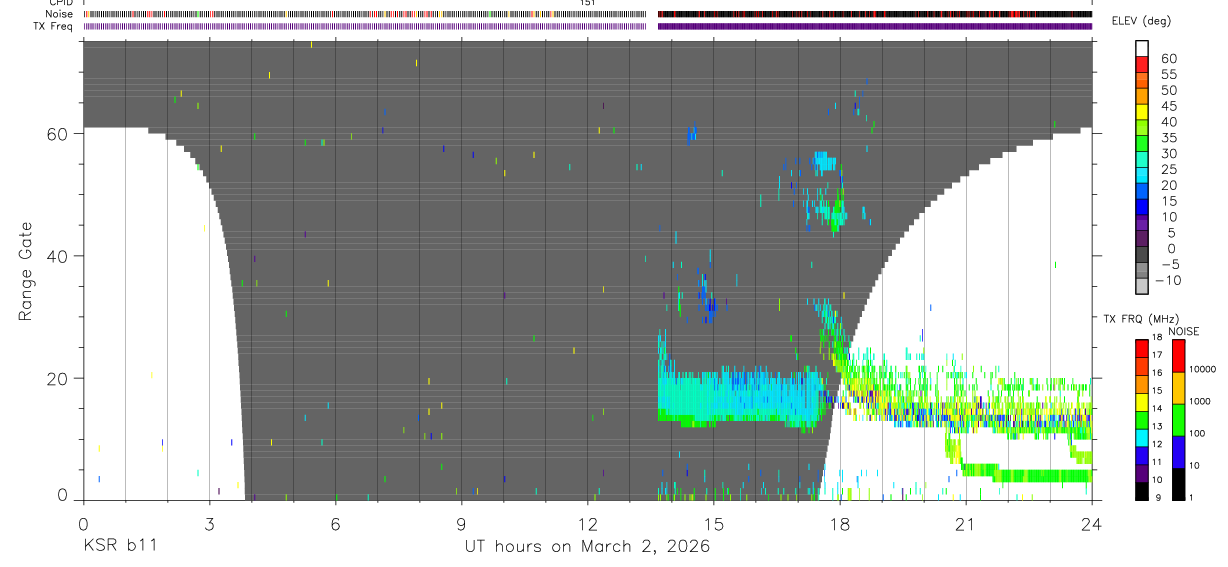Click the '3' tick label on the UT hours axis
The image size is (1228, 567).
point(209,523)
